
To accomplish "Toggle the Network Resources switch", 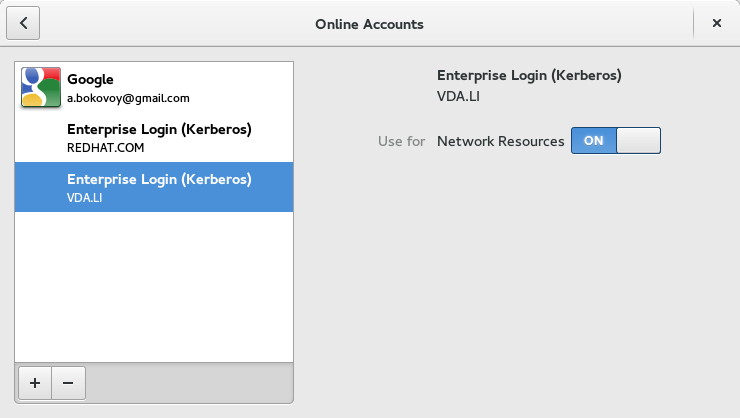I will [x=615, y=141].
